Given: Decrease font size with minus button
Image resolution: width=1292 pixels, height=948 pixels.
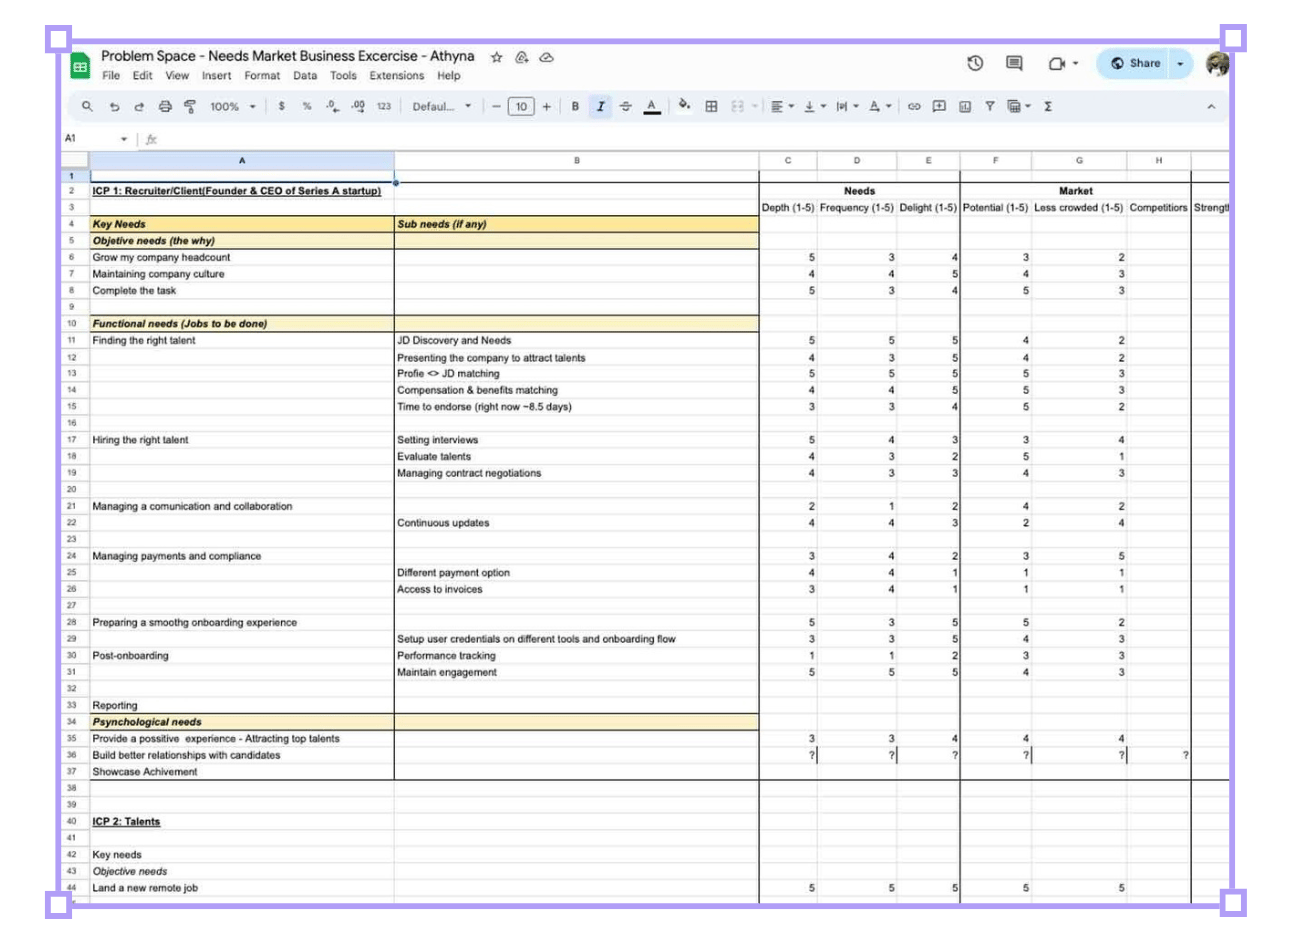Looking at the screenshot, I should pyautogui.click(x=496, y=106).
